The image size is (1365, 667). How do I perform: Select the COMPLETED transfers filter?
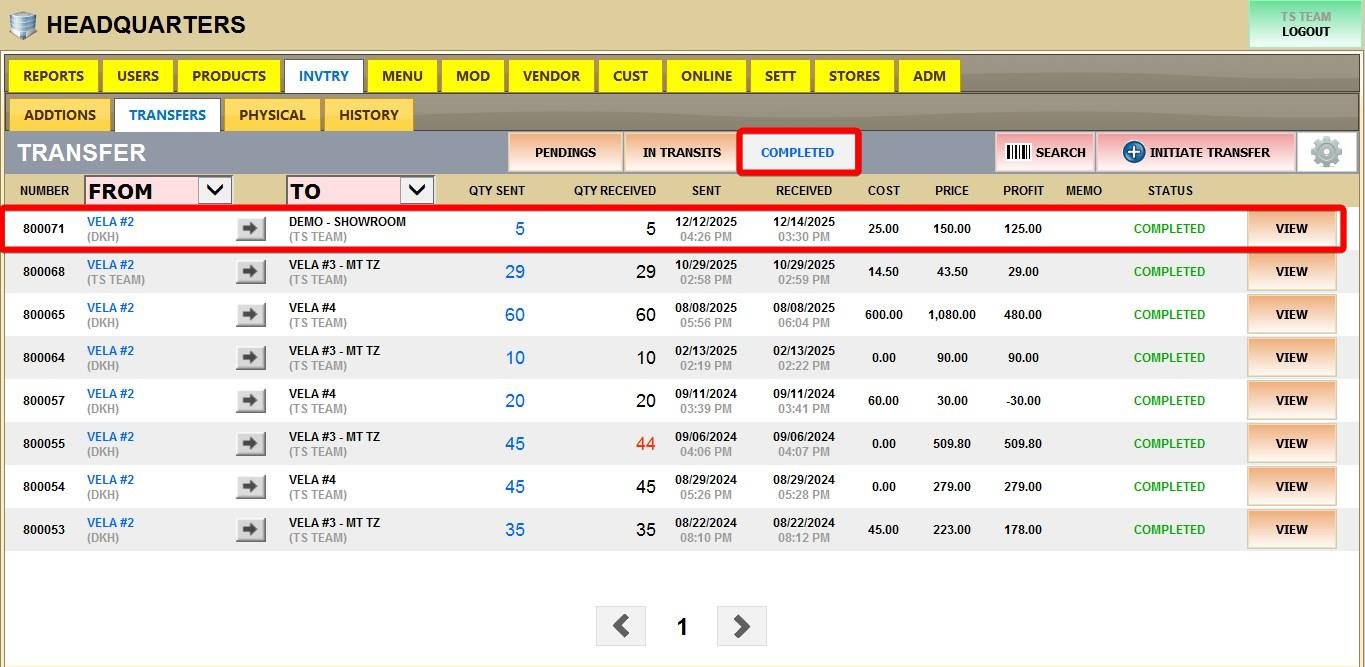797,153
